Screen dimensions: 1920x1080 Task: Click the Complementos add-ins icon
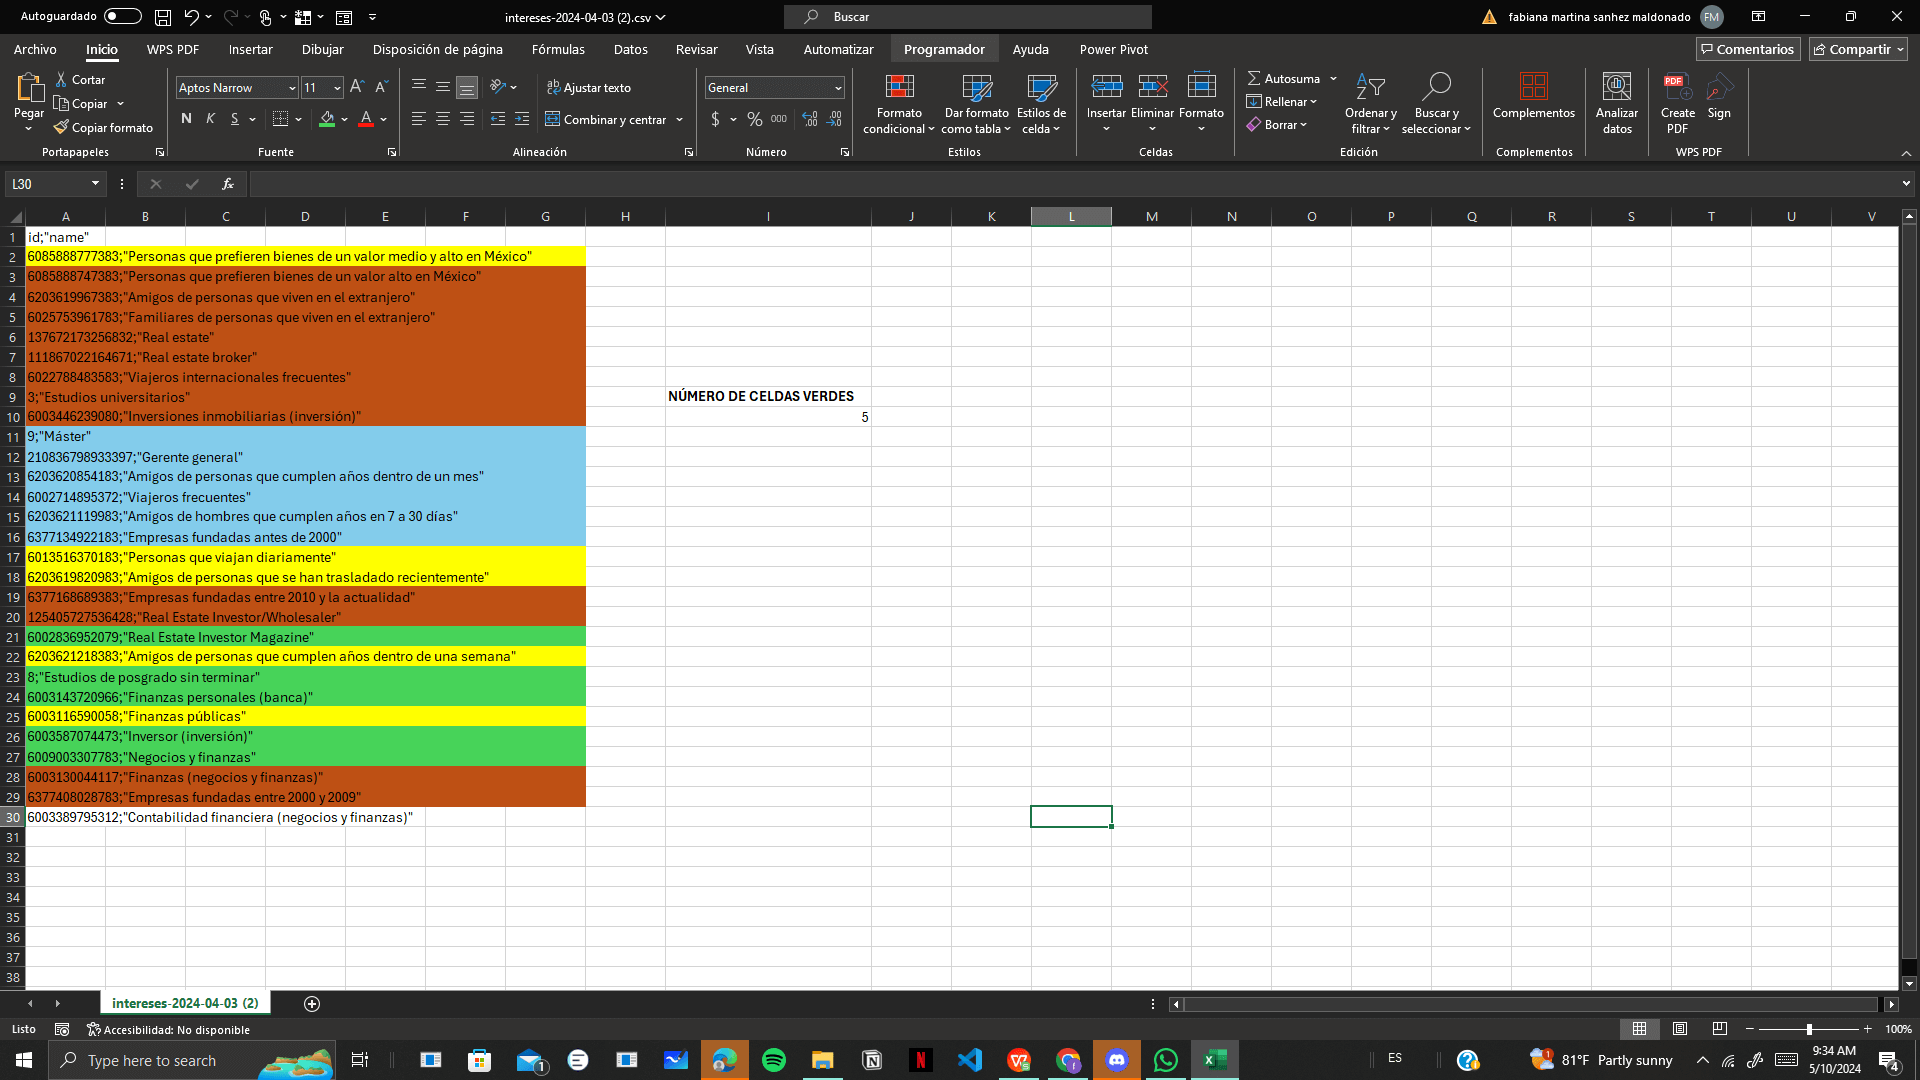pos(1533,88)
